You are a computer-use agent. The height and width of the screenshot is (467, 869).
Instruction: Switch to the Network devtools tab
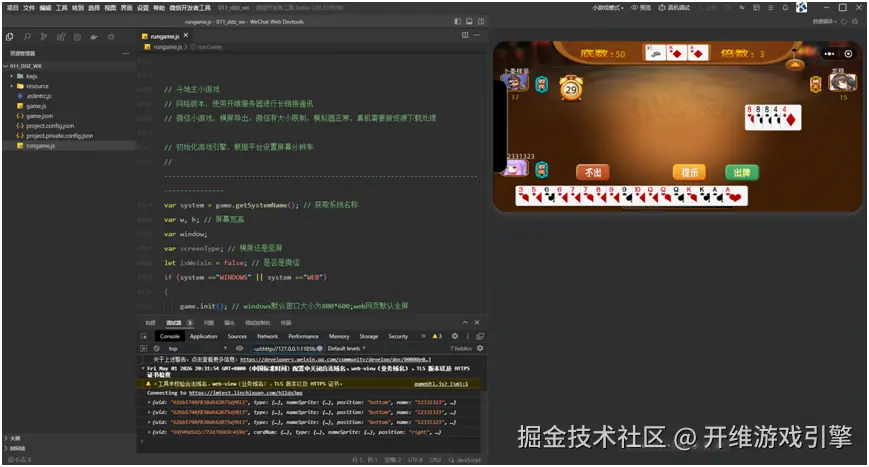(268, 336)
